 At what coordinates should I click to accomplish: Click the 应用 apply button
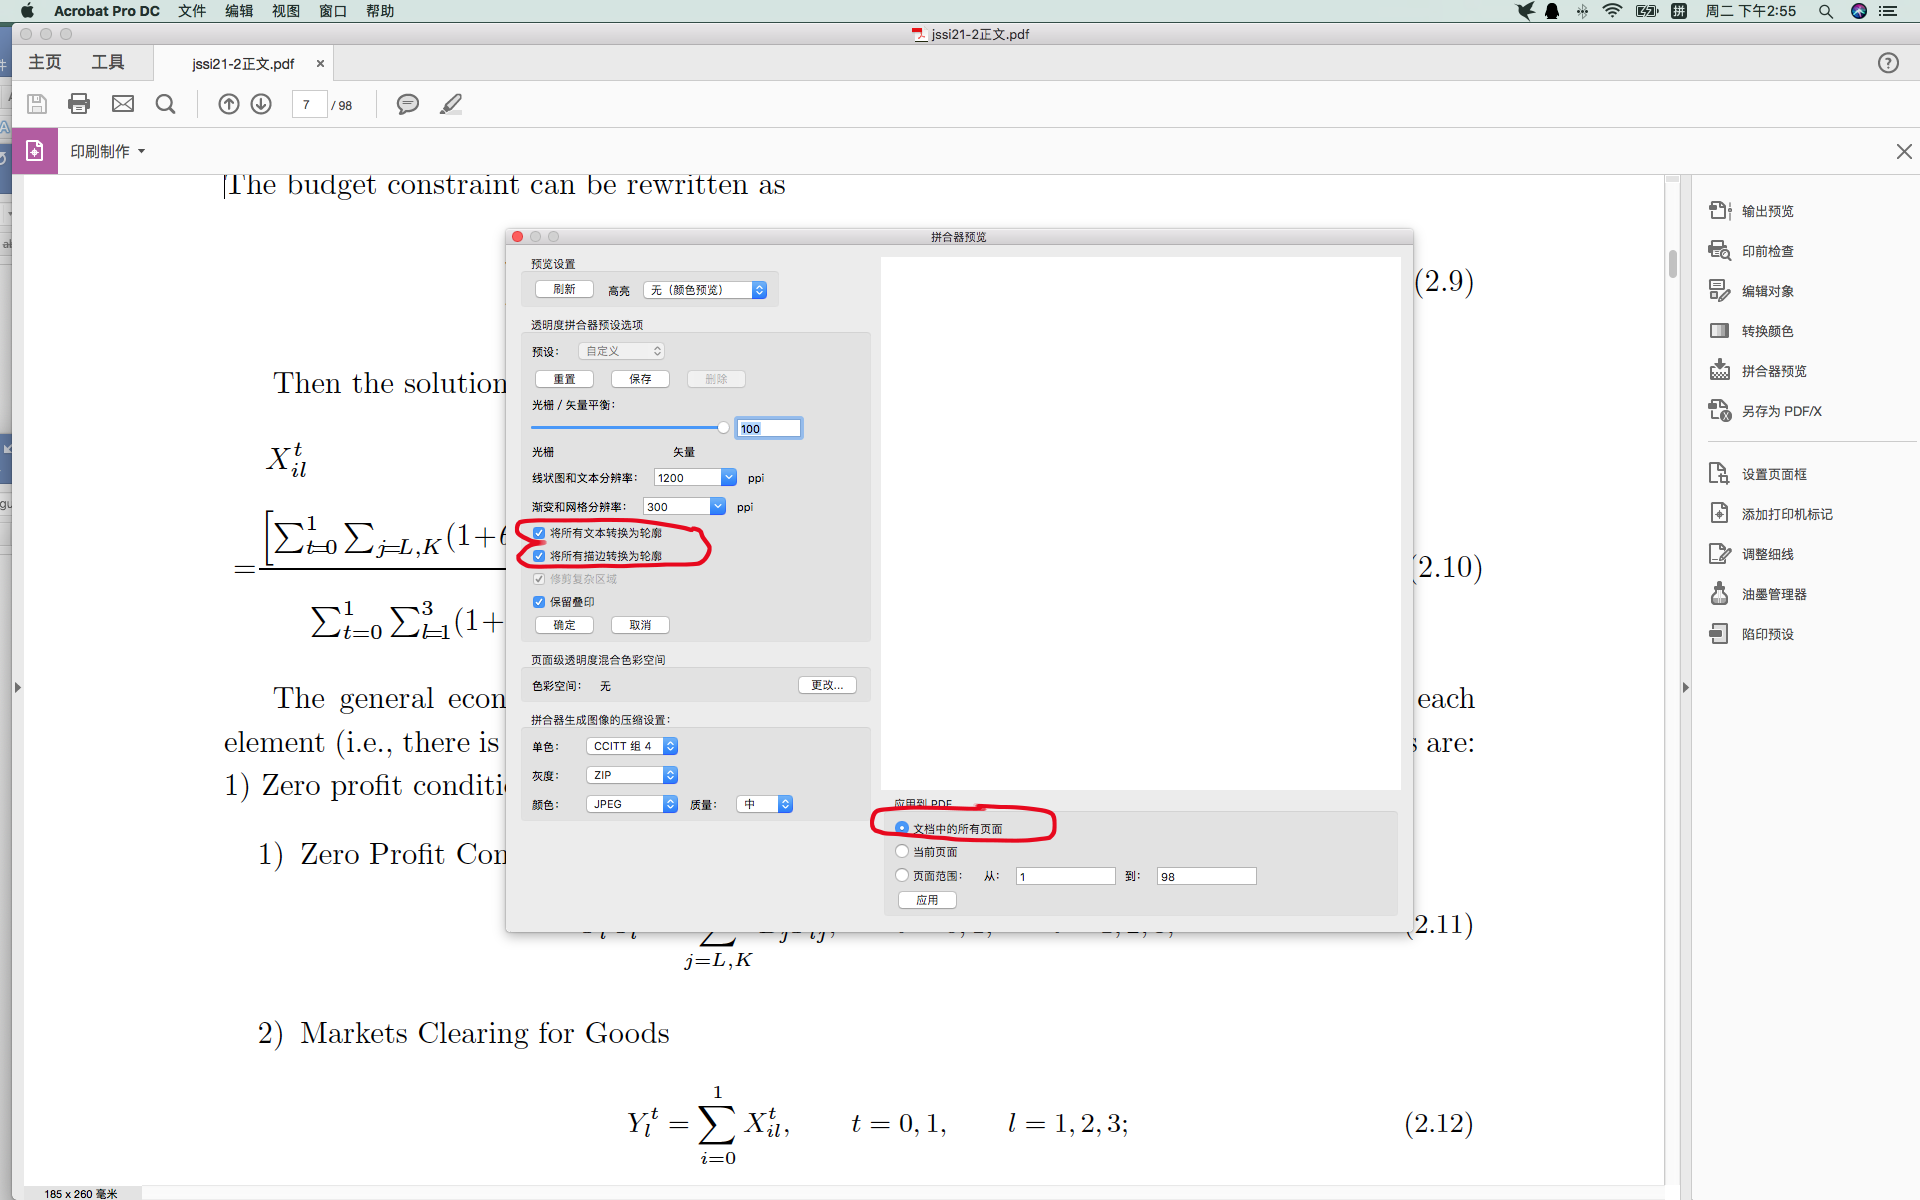(927, 900)
